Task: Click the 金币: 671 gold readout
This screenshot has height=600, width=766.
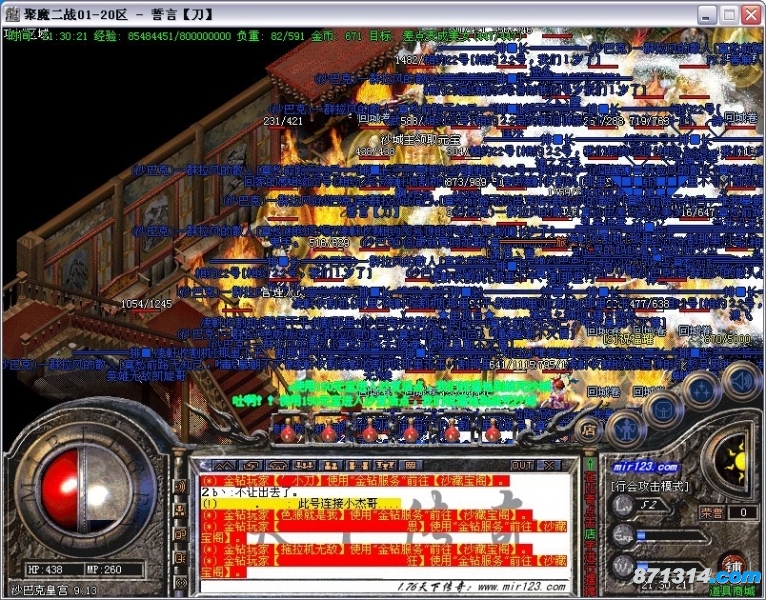Action: 336,36
